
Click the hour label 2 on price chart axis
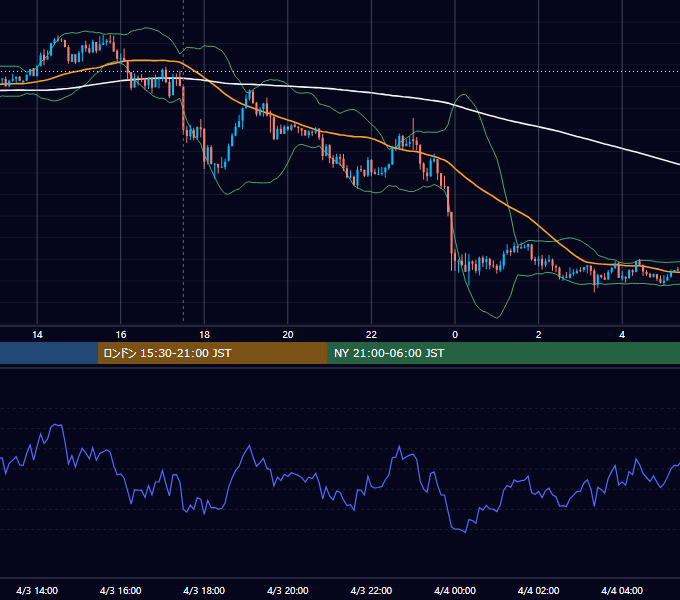pyautogui.click(x=539, y=335)
